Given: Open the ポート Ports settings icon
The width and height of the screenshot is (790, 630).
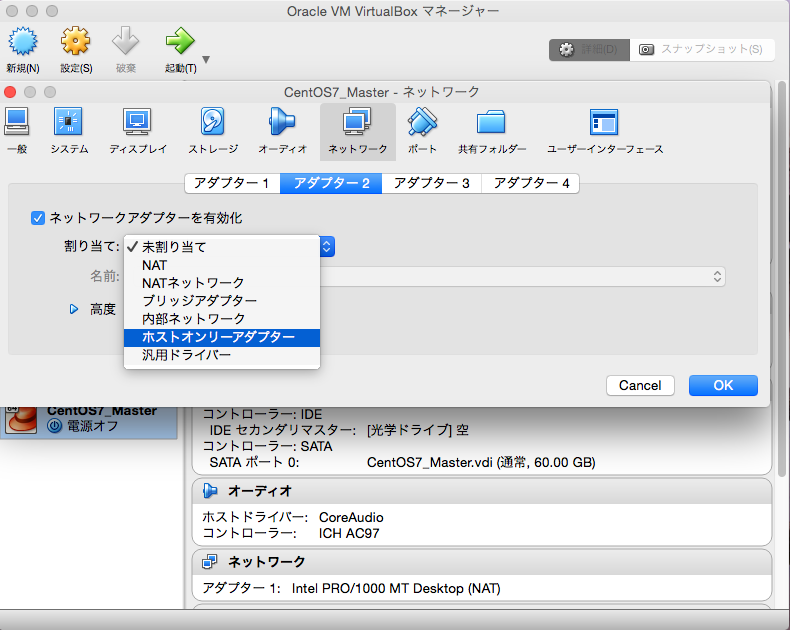Looking at the screenshot, I should tap(422, 121).
